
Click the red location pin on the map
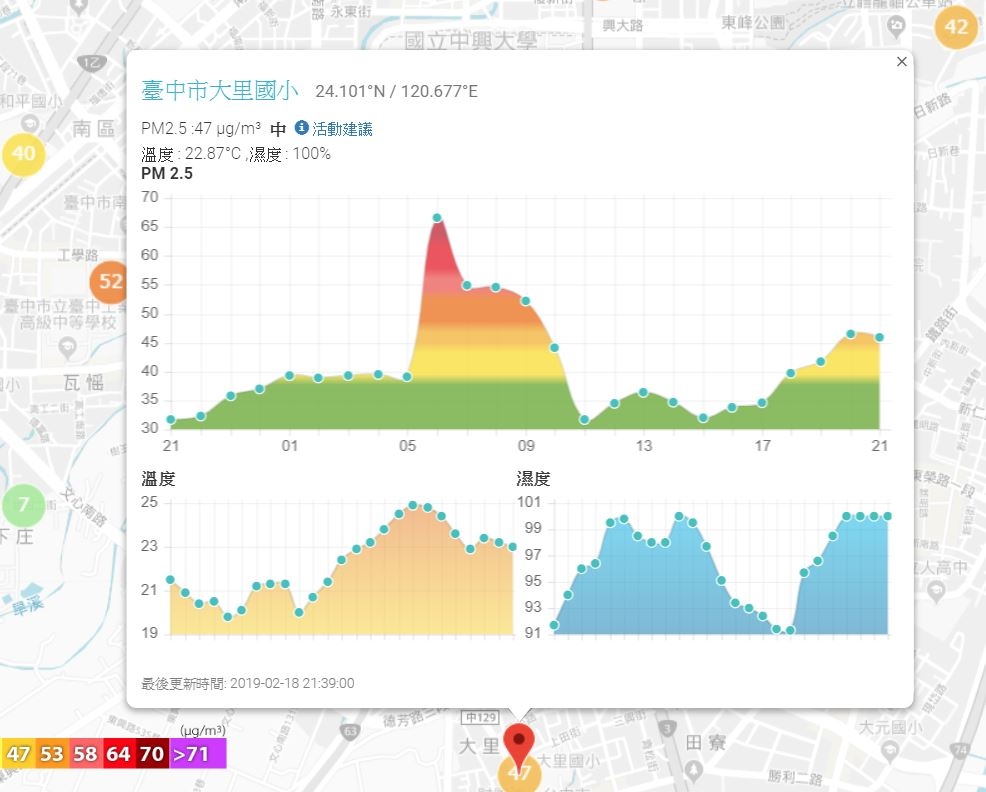click(519, 745)
